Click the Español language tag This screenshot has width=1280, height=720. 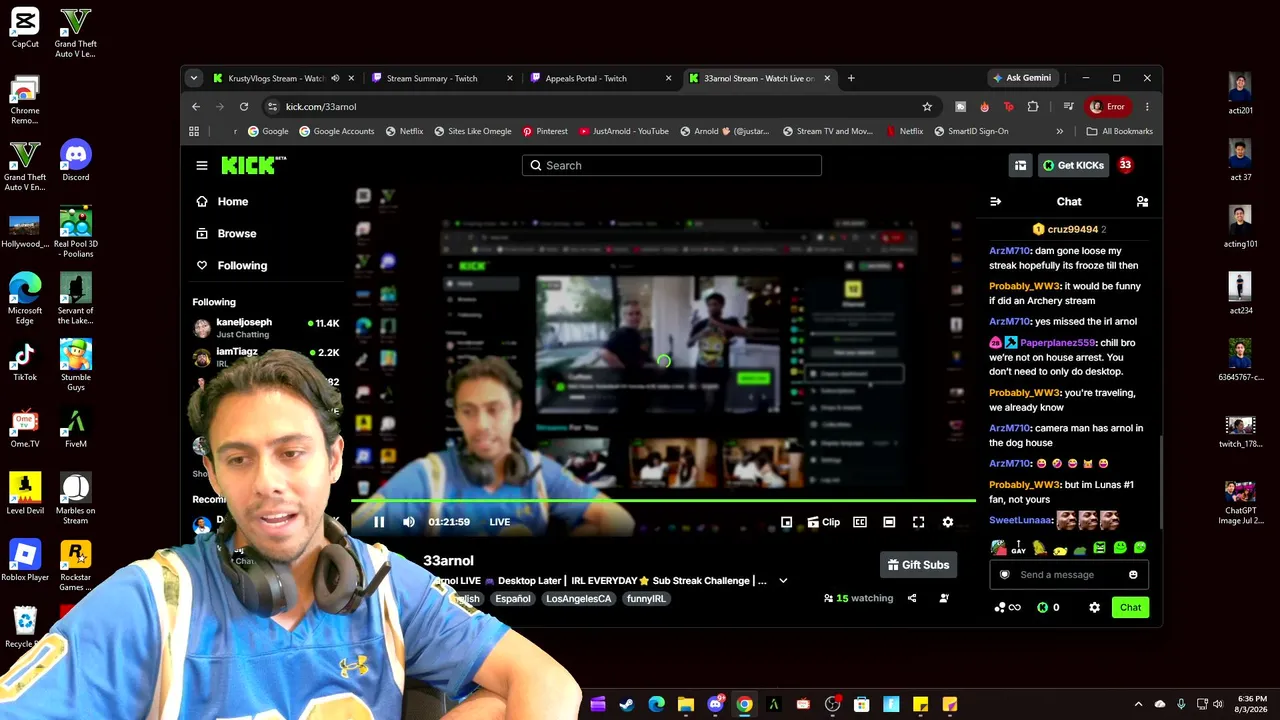pyautogui.click(x=513, y=599)
